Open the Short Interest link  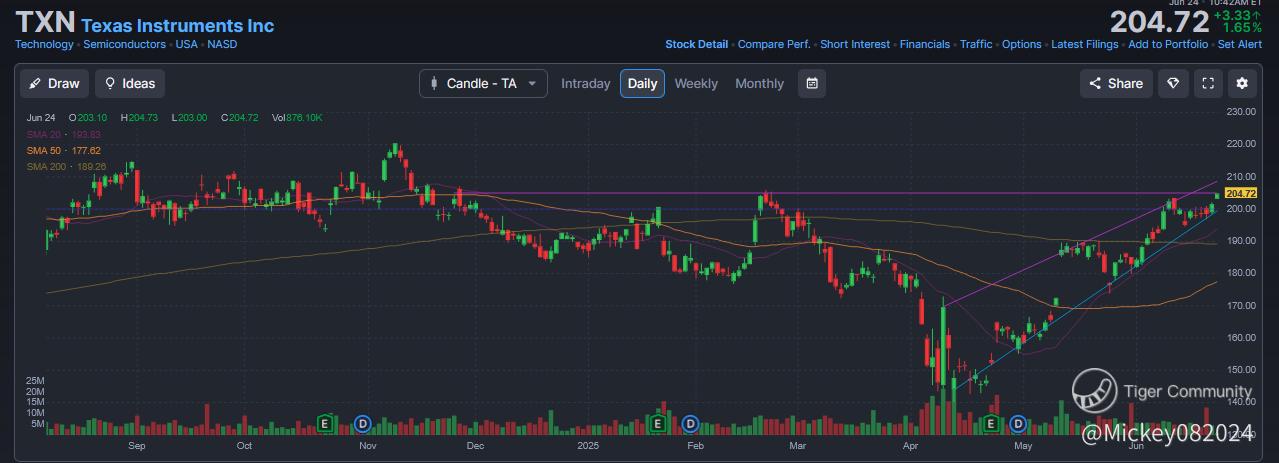pos(855,45)
